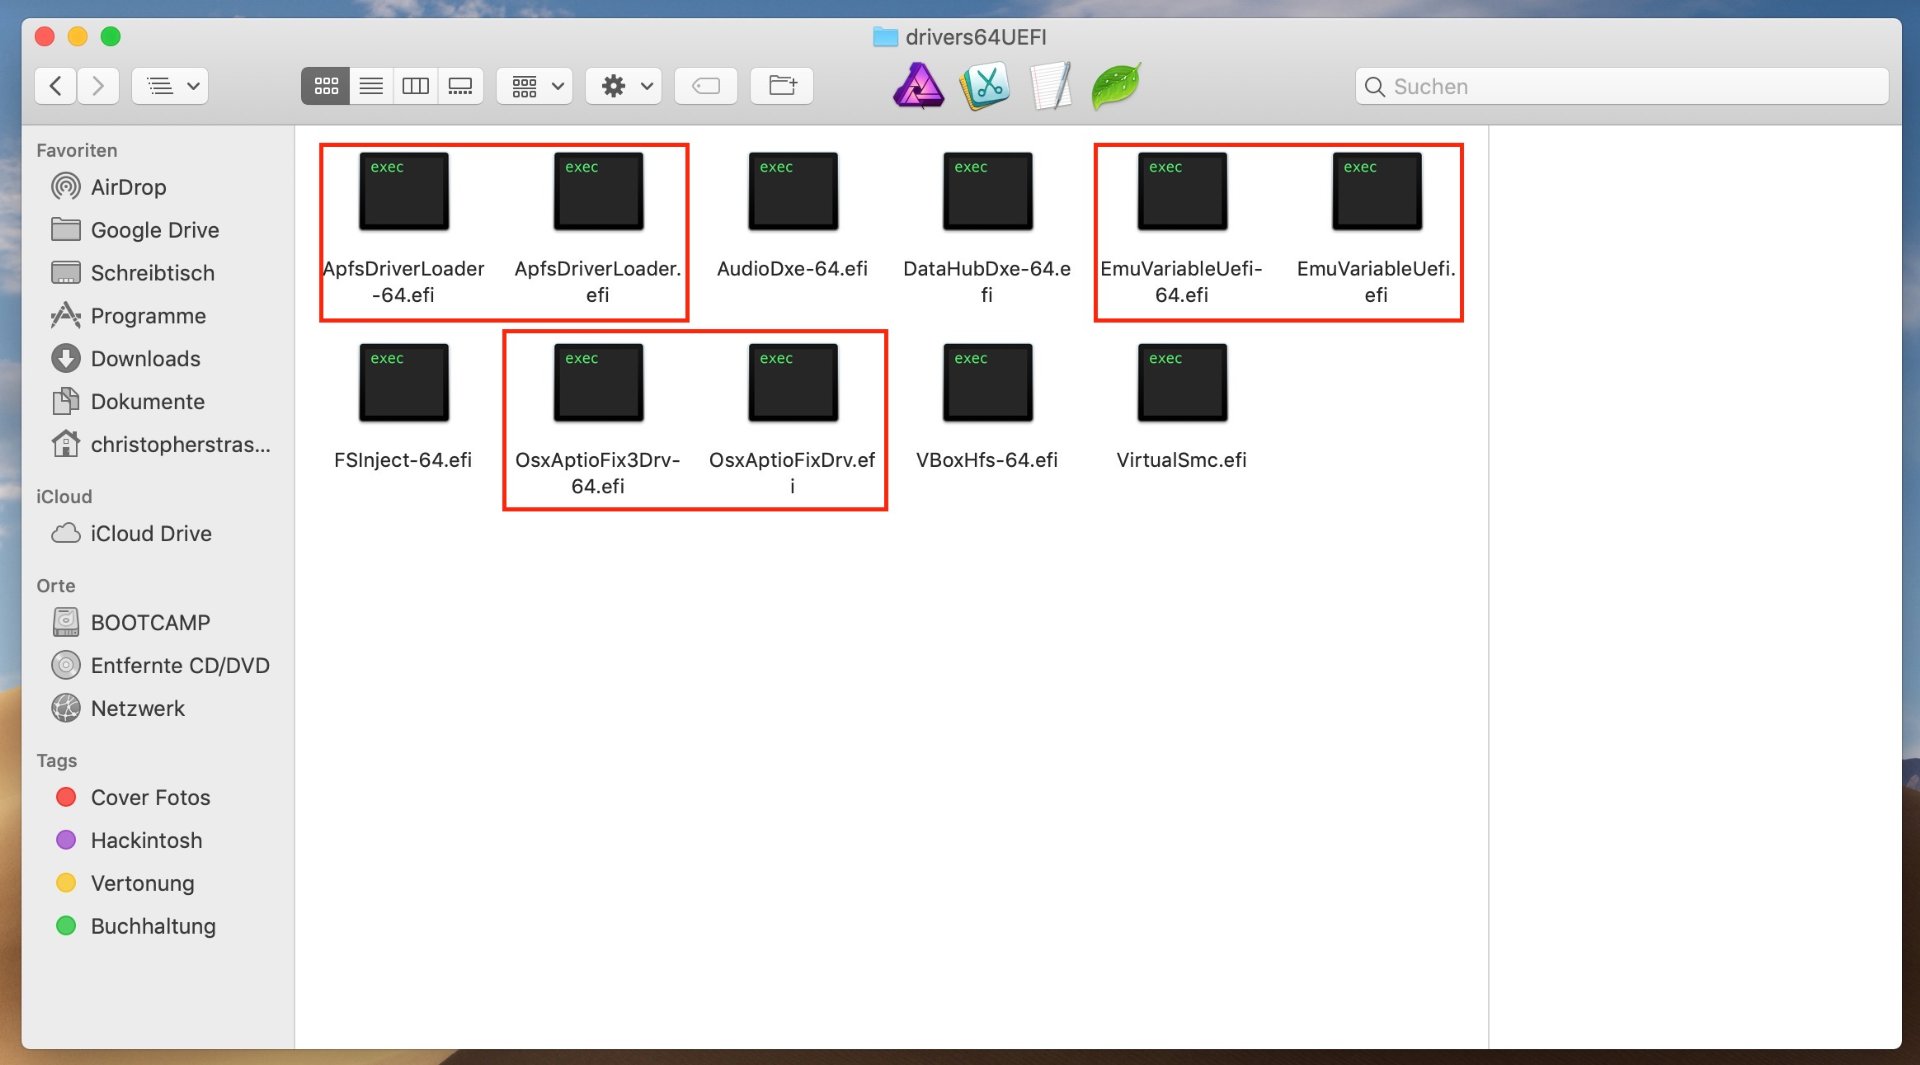The height and width of the screenshot is (1065, 1920).
Task: Zoom the Finder window with green button
Action: pyautogui.click(x=111, y=37)
